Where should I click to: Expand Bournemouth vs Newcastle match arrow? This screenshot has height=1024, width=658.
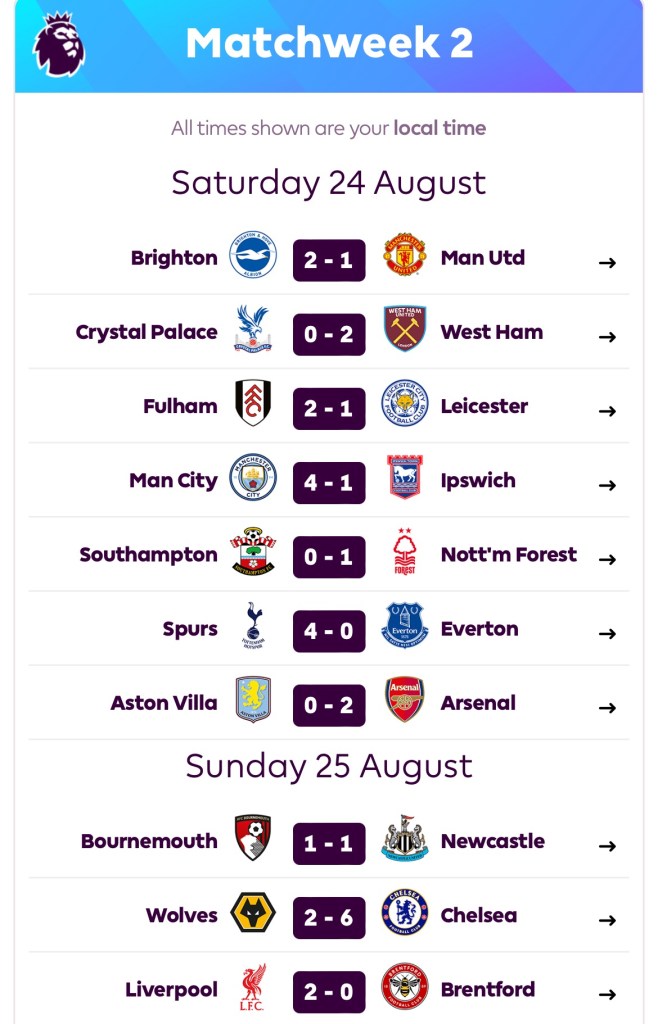(x=607, y=846)
